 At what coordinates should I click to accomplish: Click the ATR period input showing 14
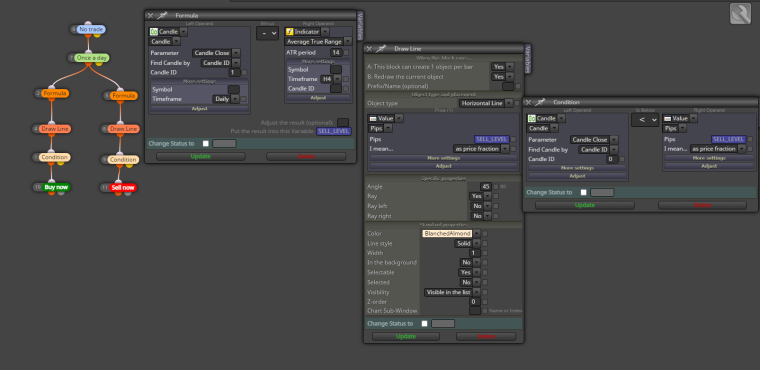pos(336,52)
